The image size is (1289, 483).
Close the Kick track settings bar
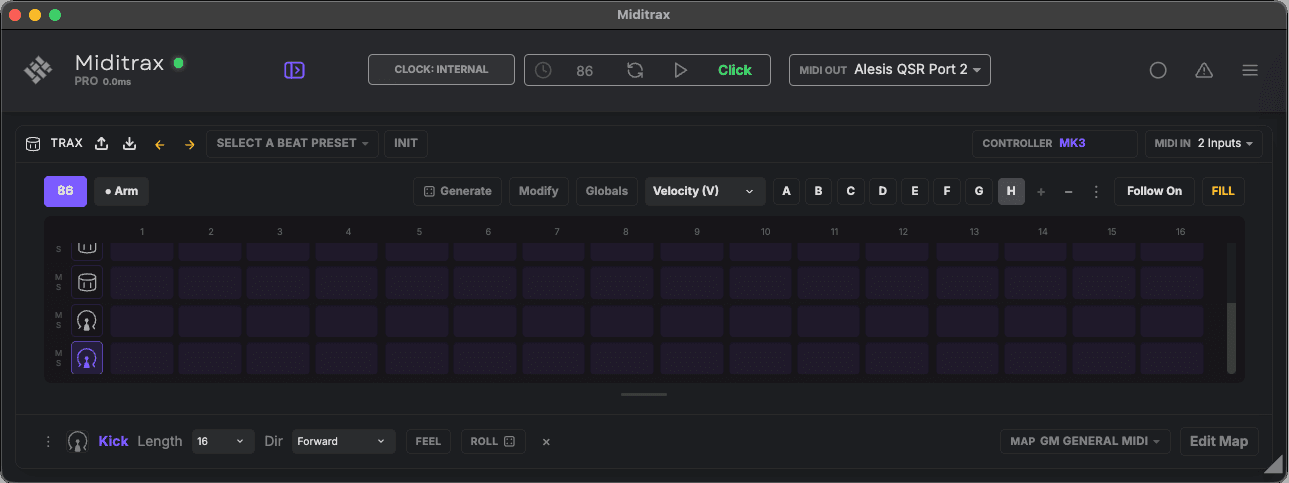[546, 441]
